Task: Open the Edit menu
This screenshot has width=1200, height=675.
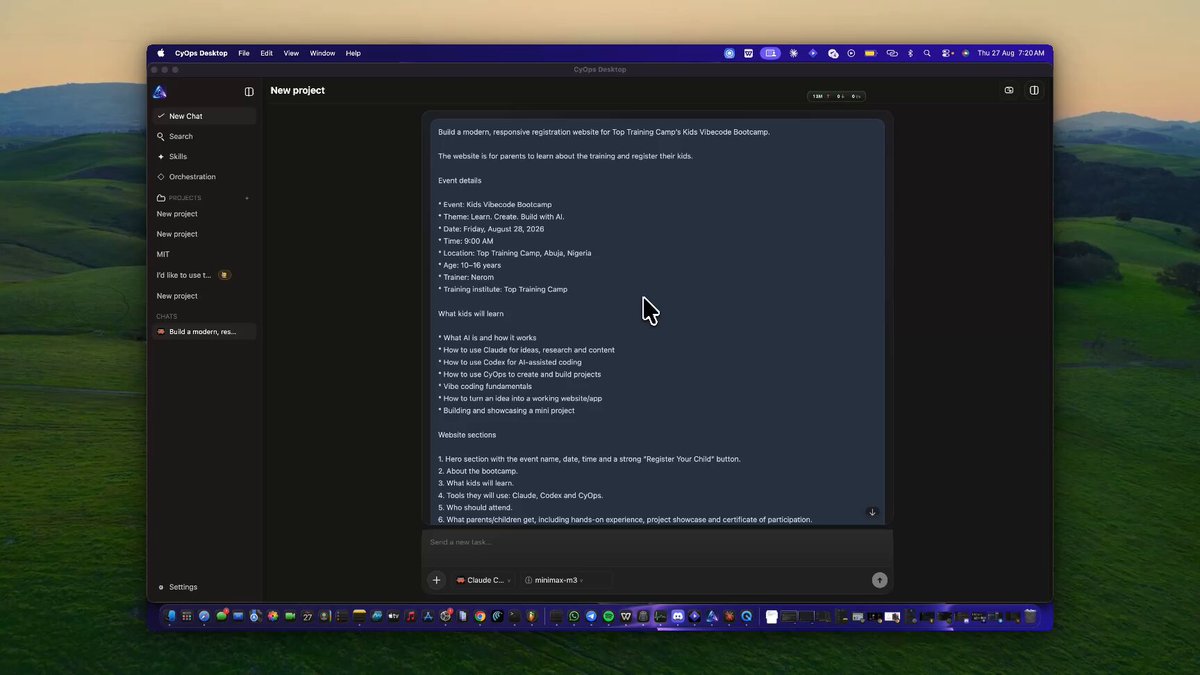Action: click(267, 53)
